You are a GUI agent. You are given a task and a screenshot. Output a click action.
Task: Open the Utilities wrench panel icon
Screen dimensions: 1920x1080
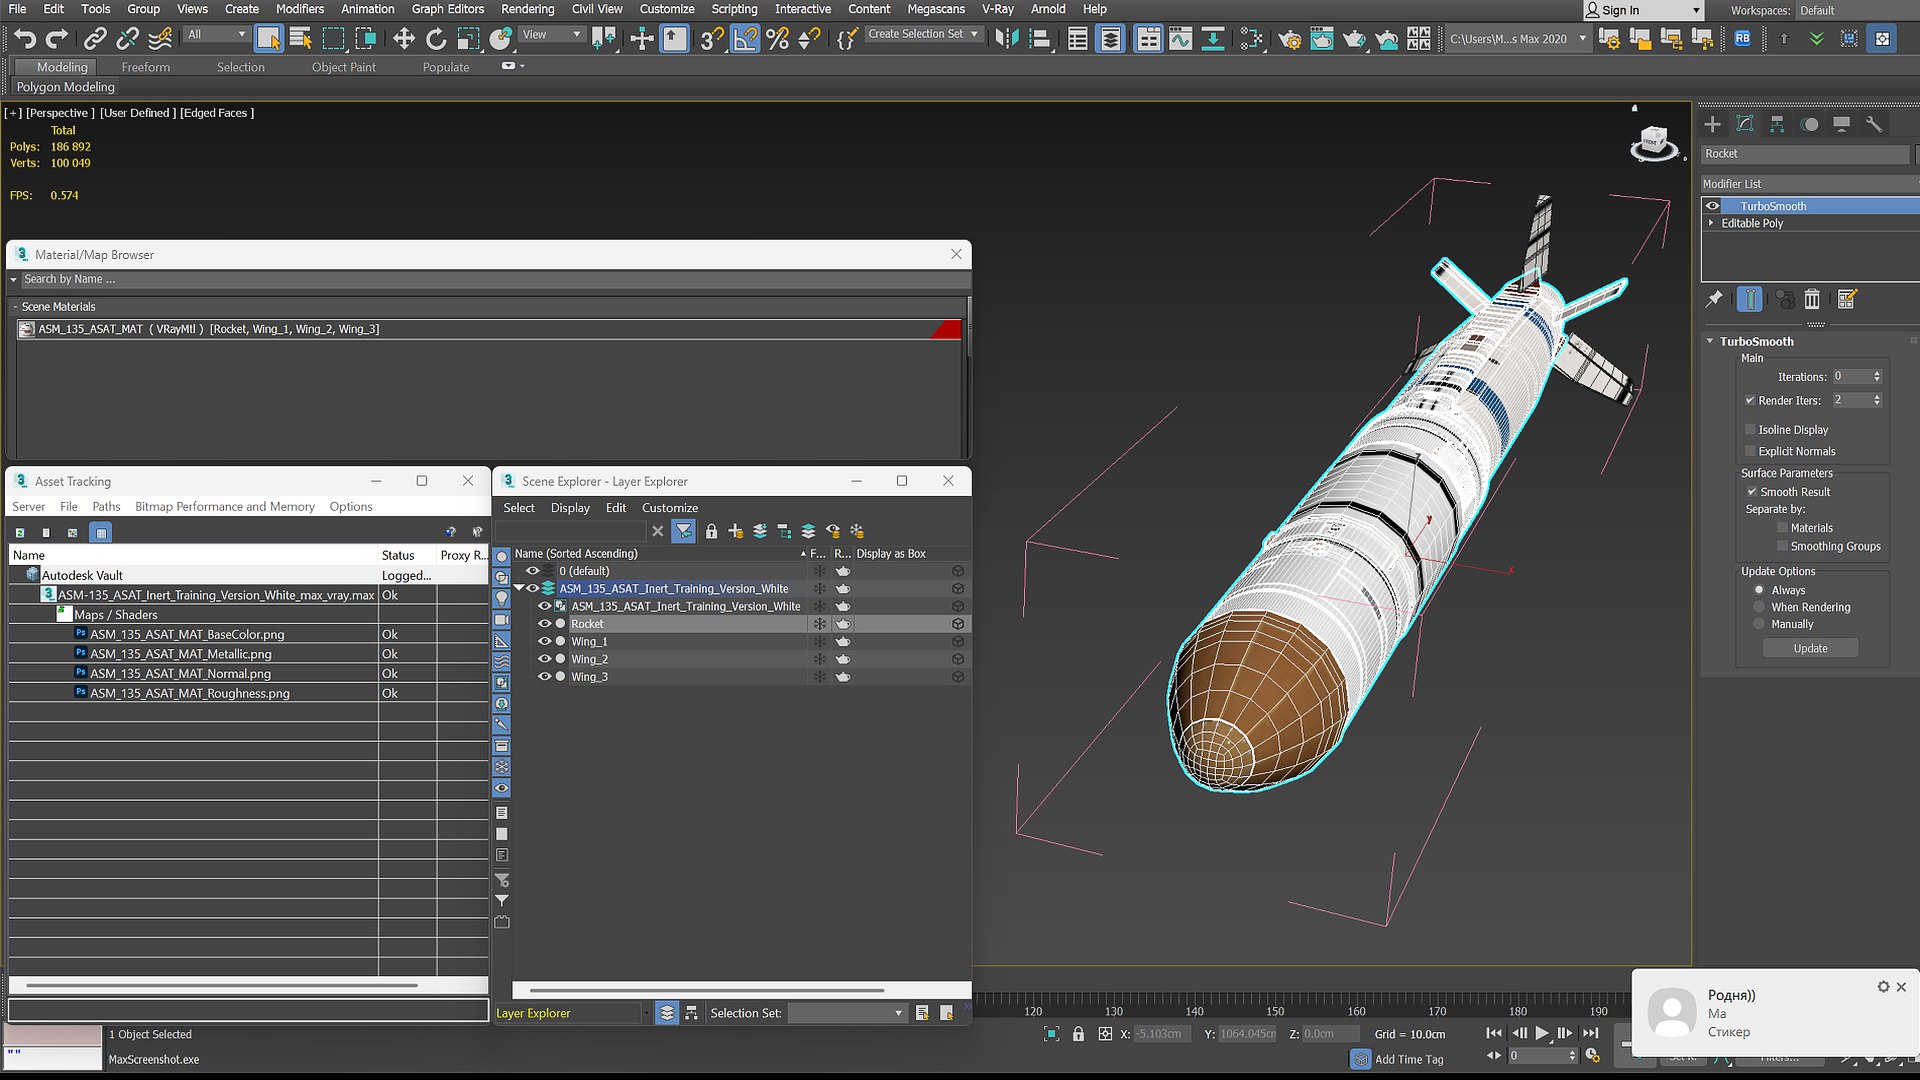coord(1874,124)
